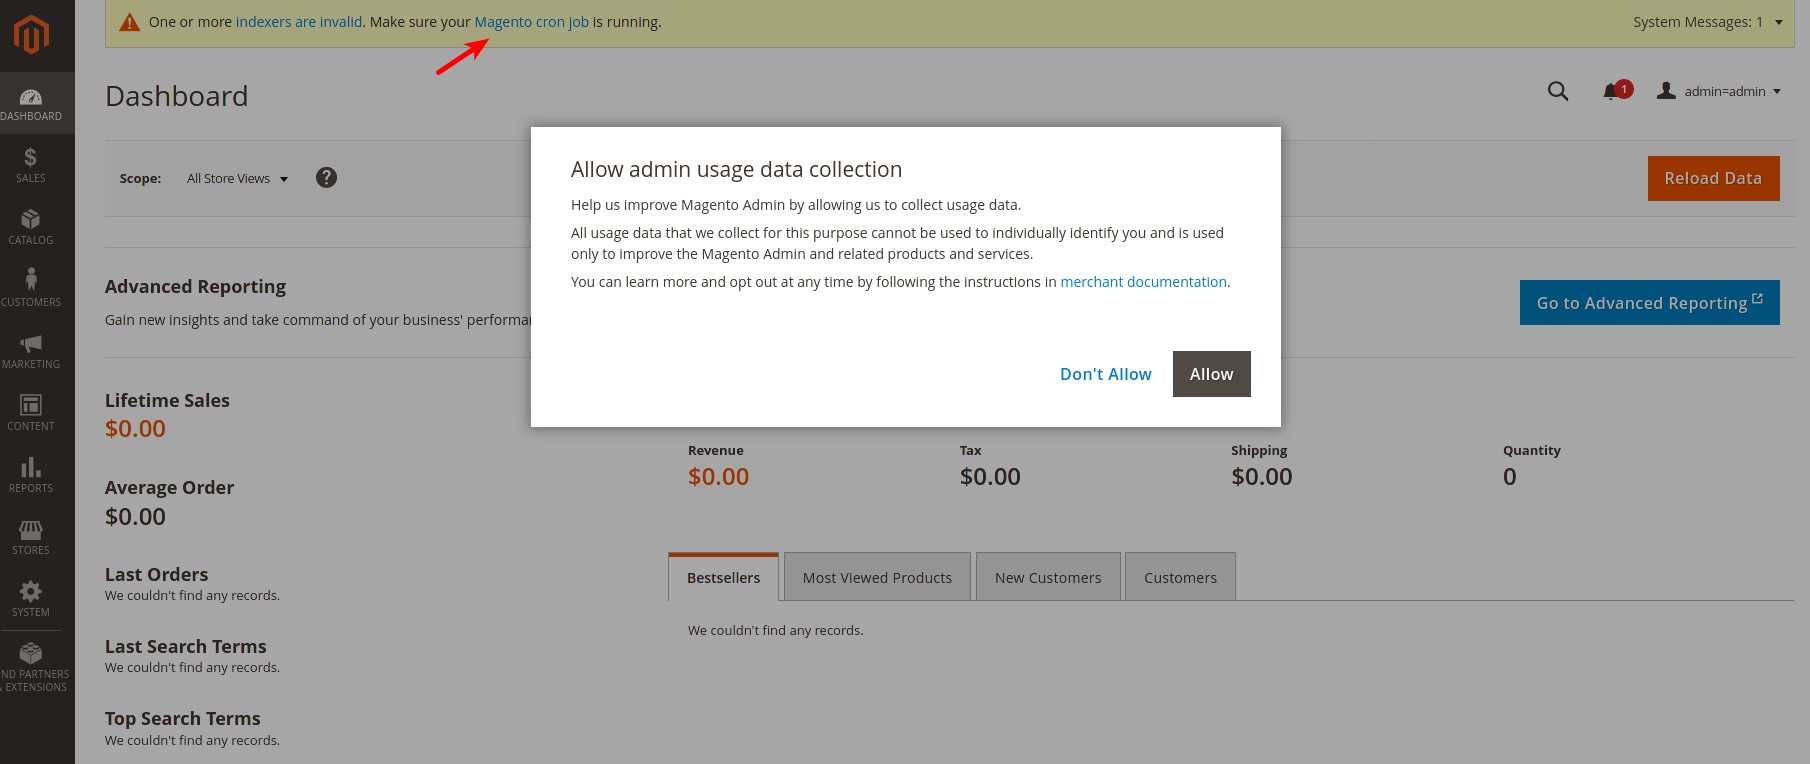This screenshot has height=764, width=1810.
Task: Expand the admin account dropdown
Action: (x=1719, y=91)
